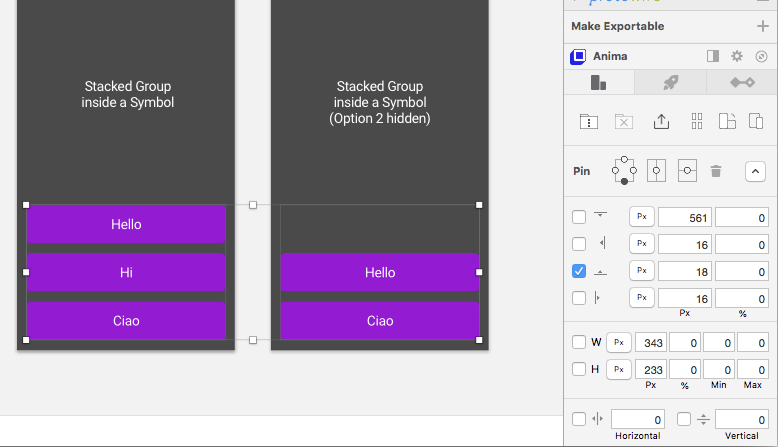Enable the W width constraint checkbox
The width and height of the screenshot is (778, 447).
pos(579,342)
